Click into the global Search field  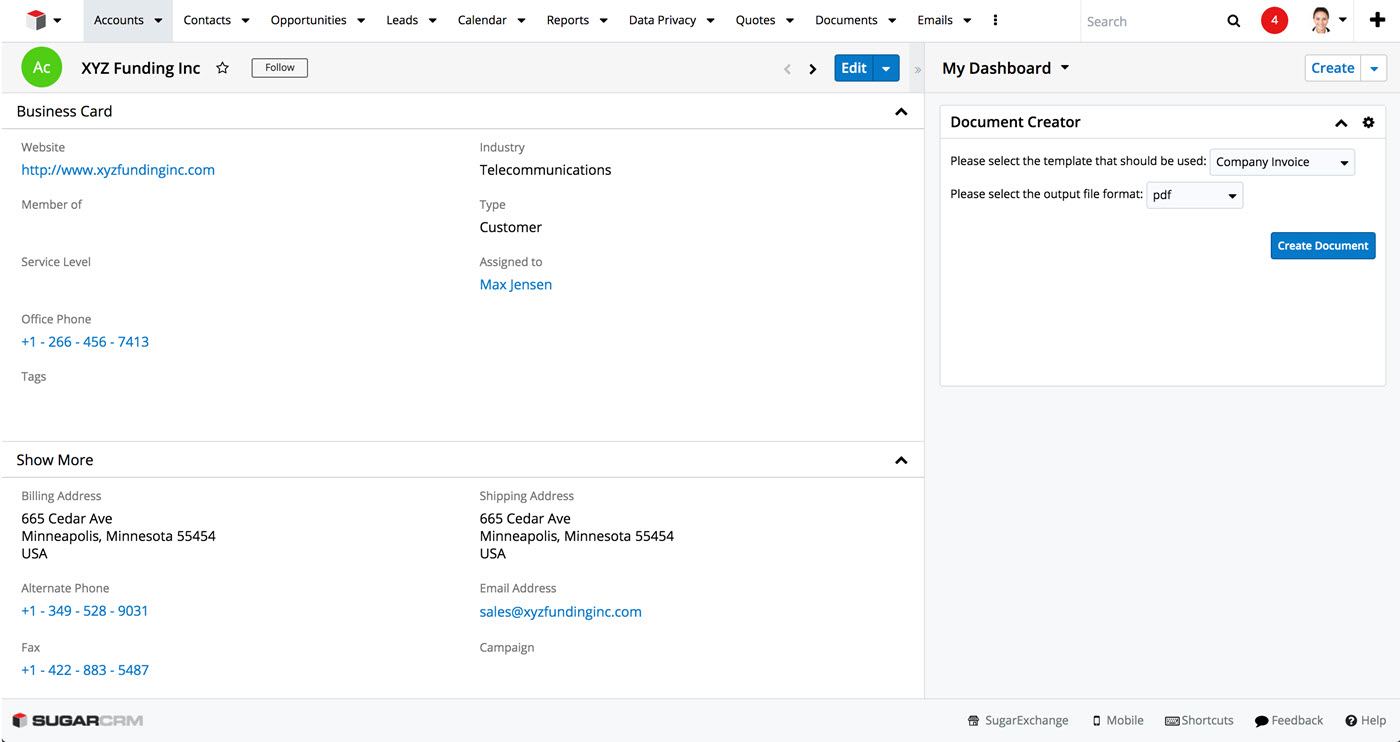[x=1150, y=21]
